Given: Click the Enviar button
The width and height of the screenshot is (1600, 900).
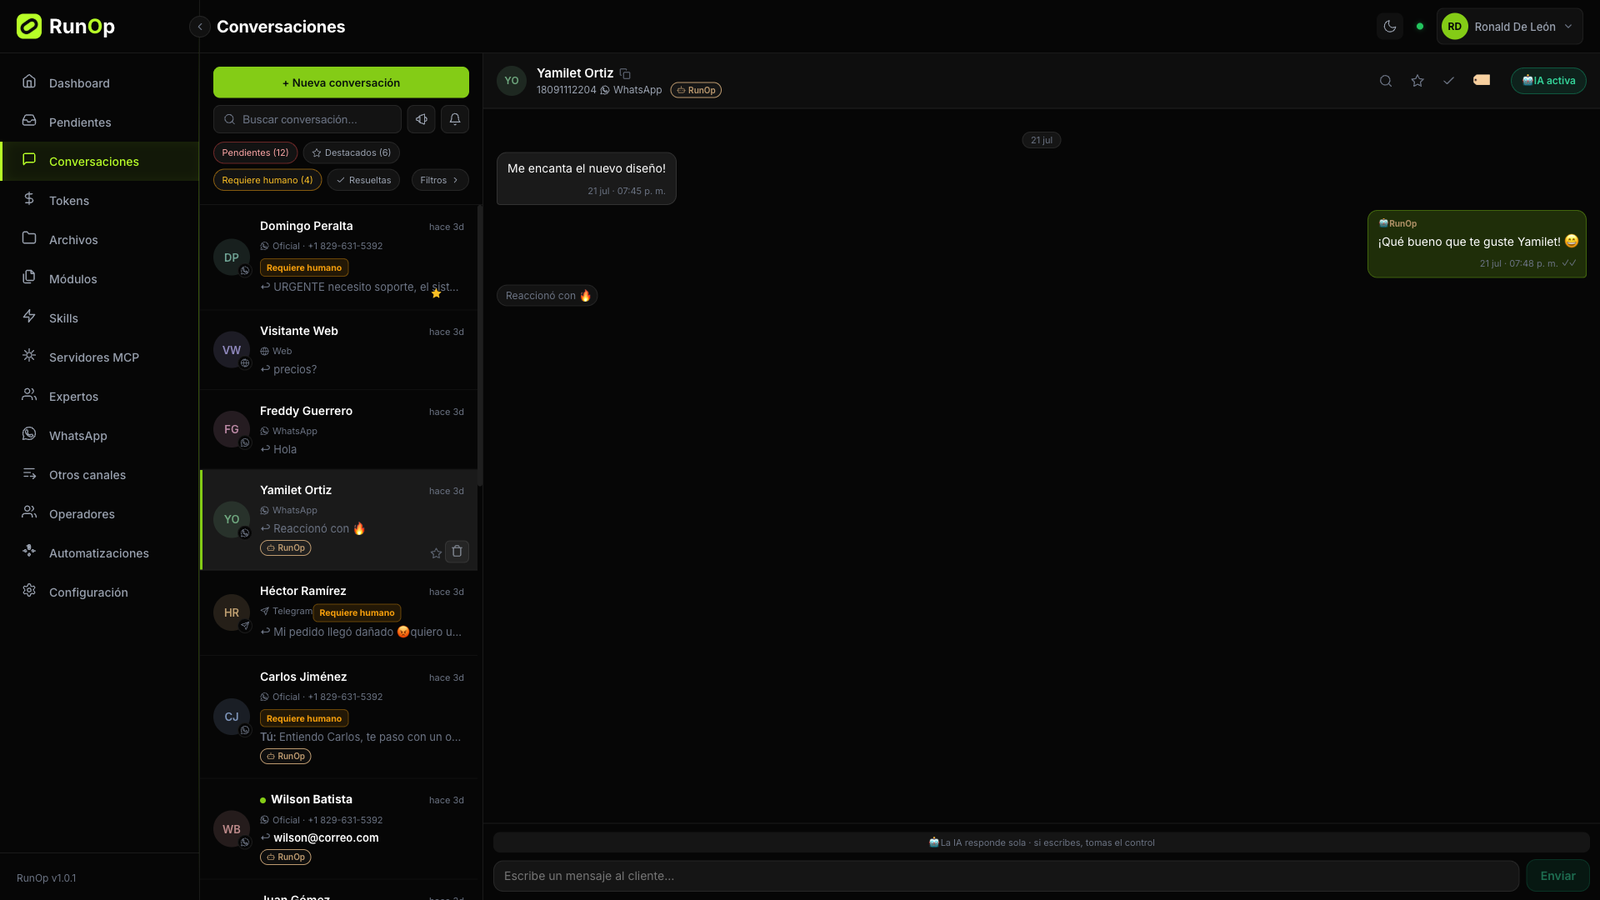Looking at the screenshot, I should (x=1557, y=876).
